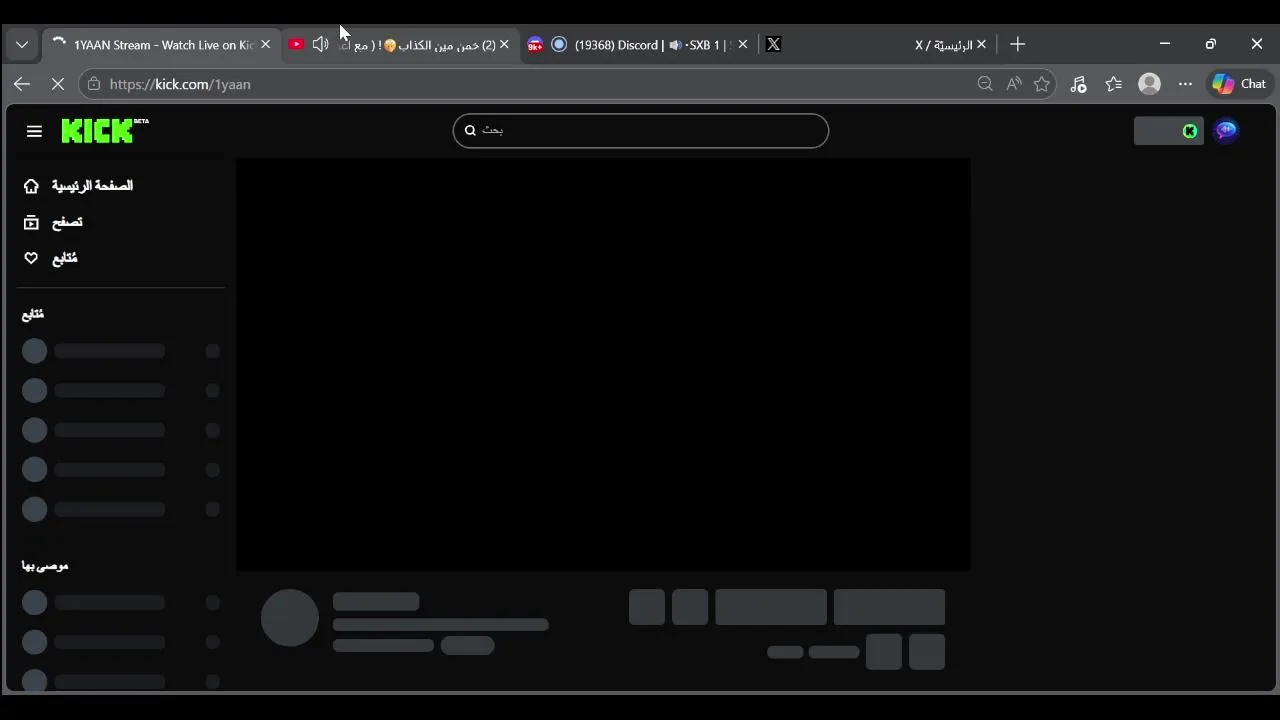Image resolution: width=1280 pixels, height=720 pixels.
Task: Open read aloud in address bar
Action: 1014,84
